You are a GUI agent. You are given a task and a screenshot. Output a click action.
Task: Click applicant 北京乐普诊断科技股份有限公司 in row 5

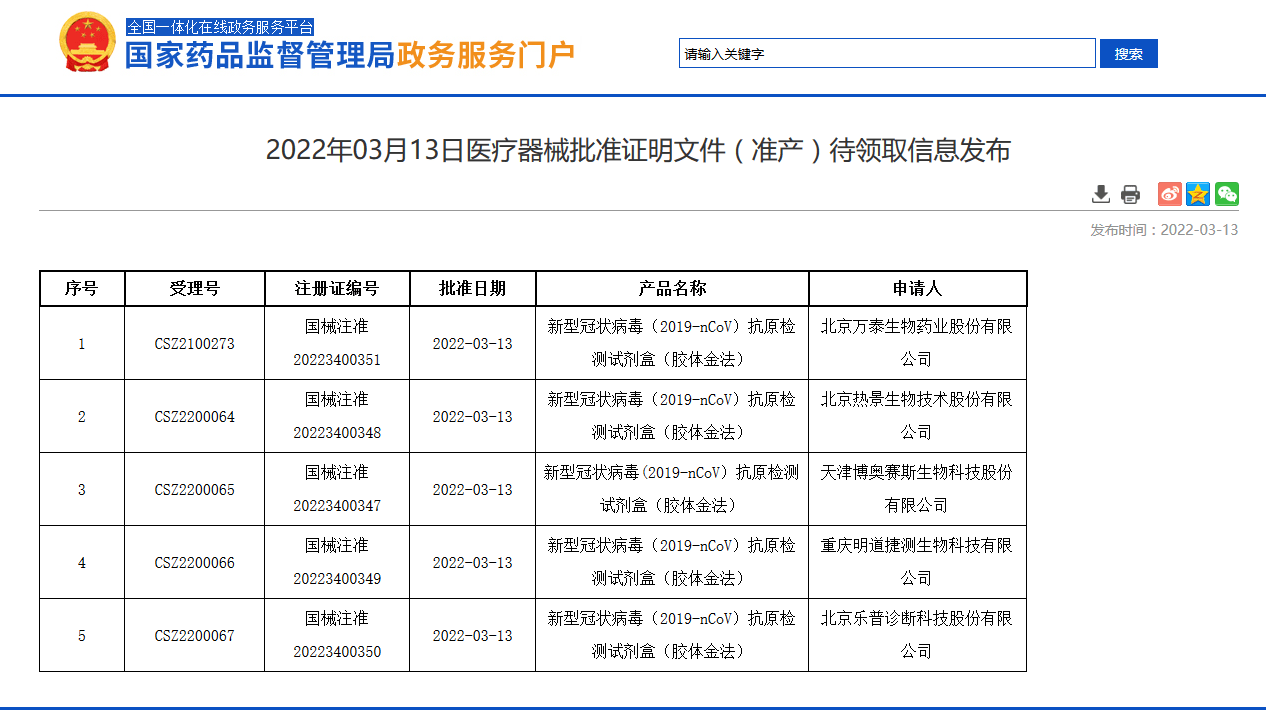917,634
